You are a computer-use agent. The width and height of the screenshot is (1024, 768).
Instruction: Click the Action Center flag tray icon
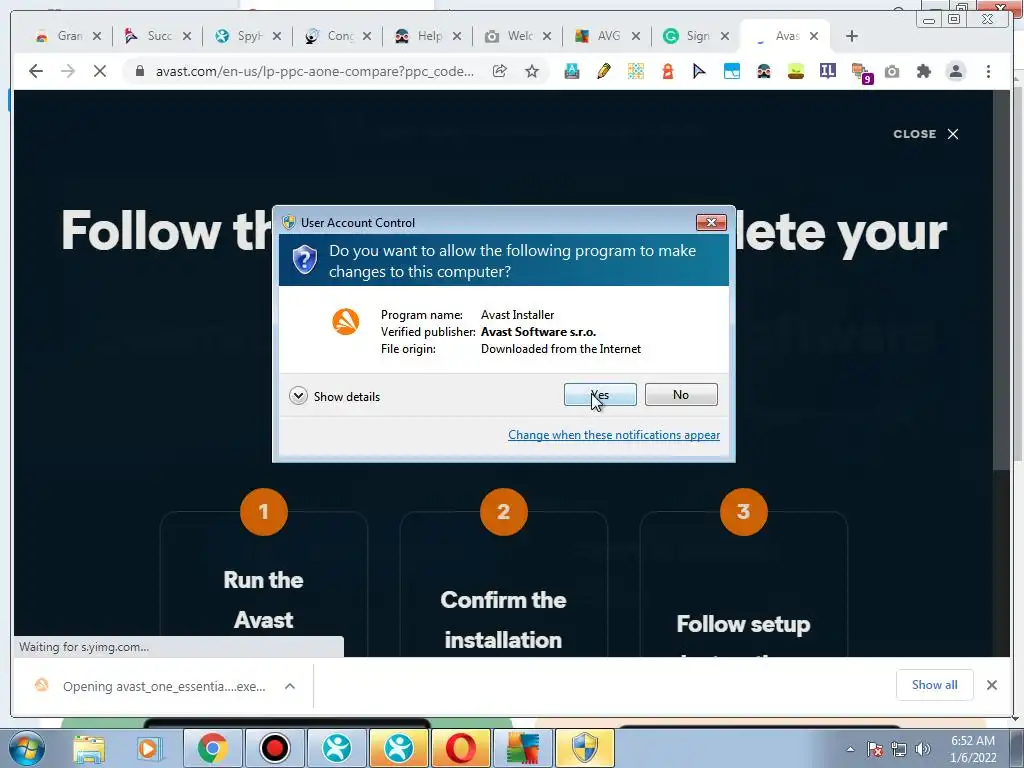(875, 749)
